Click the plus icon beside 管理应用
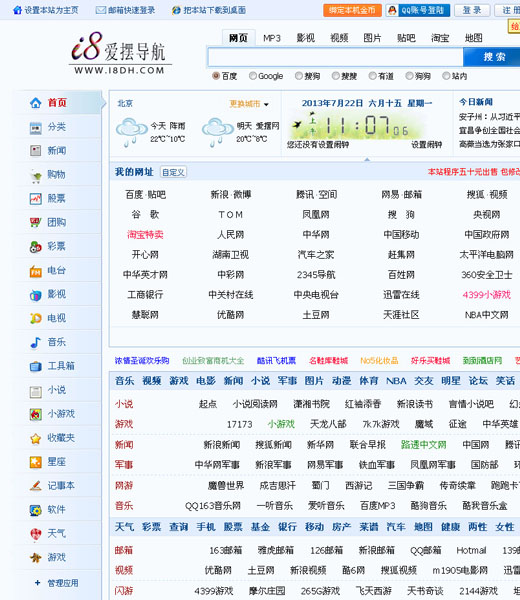Screen dimensions: 520x600 tap(37, 583)
